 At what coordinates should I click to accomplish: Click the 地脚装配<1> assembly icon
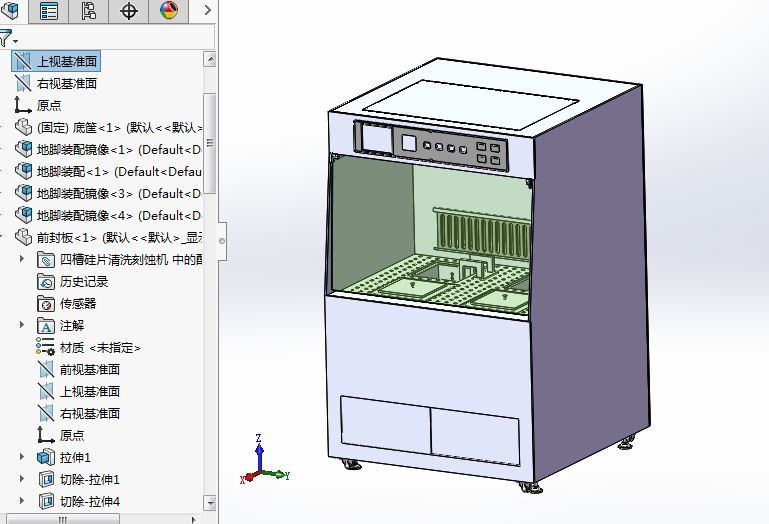[23, 171]
